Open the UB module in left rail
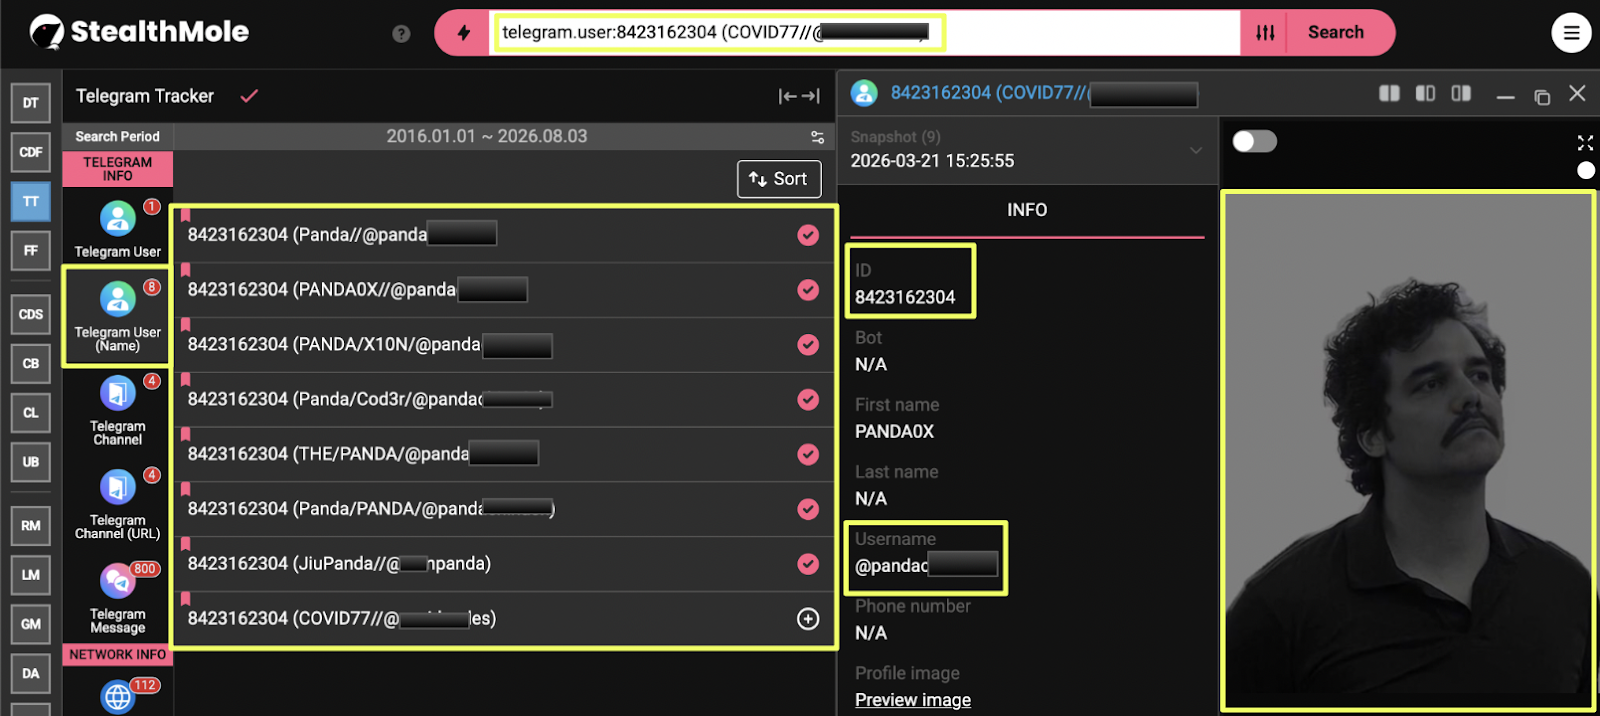 [x=31, y=462]
